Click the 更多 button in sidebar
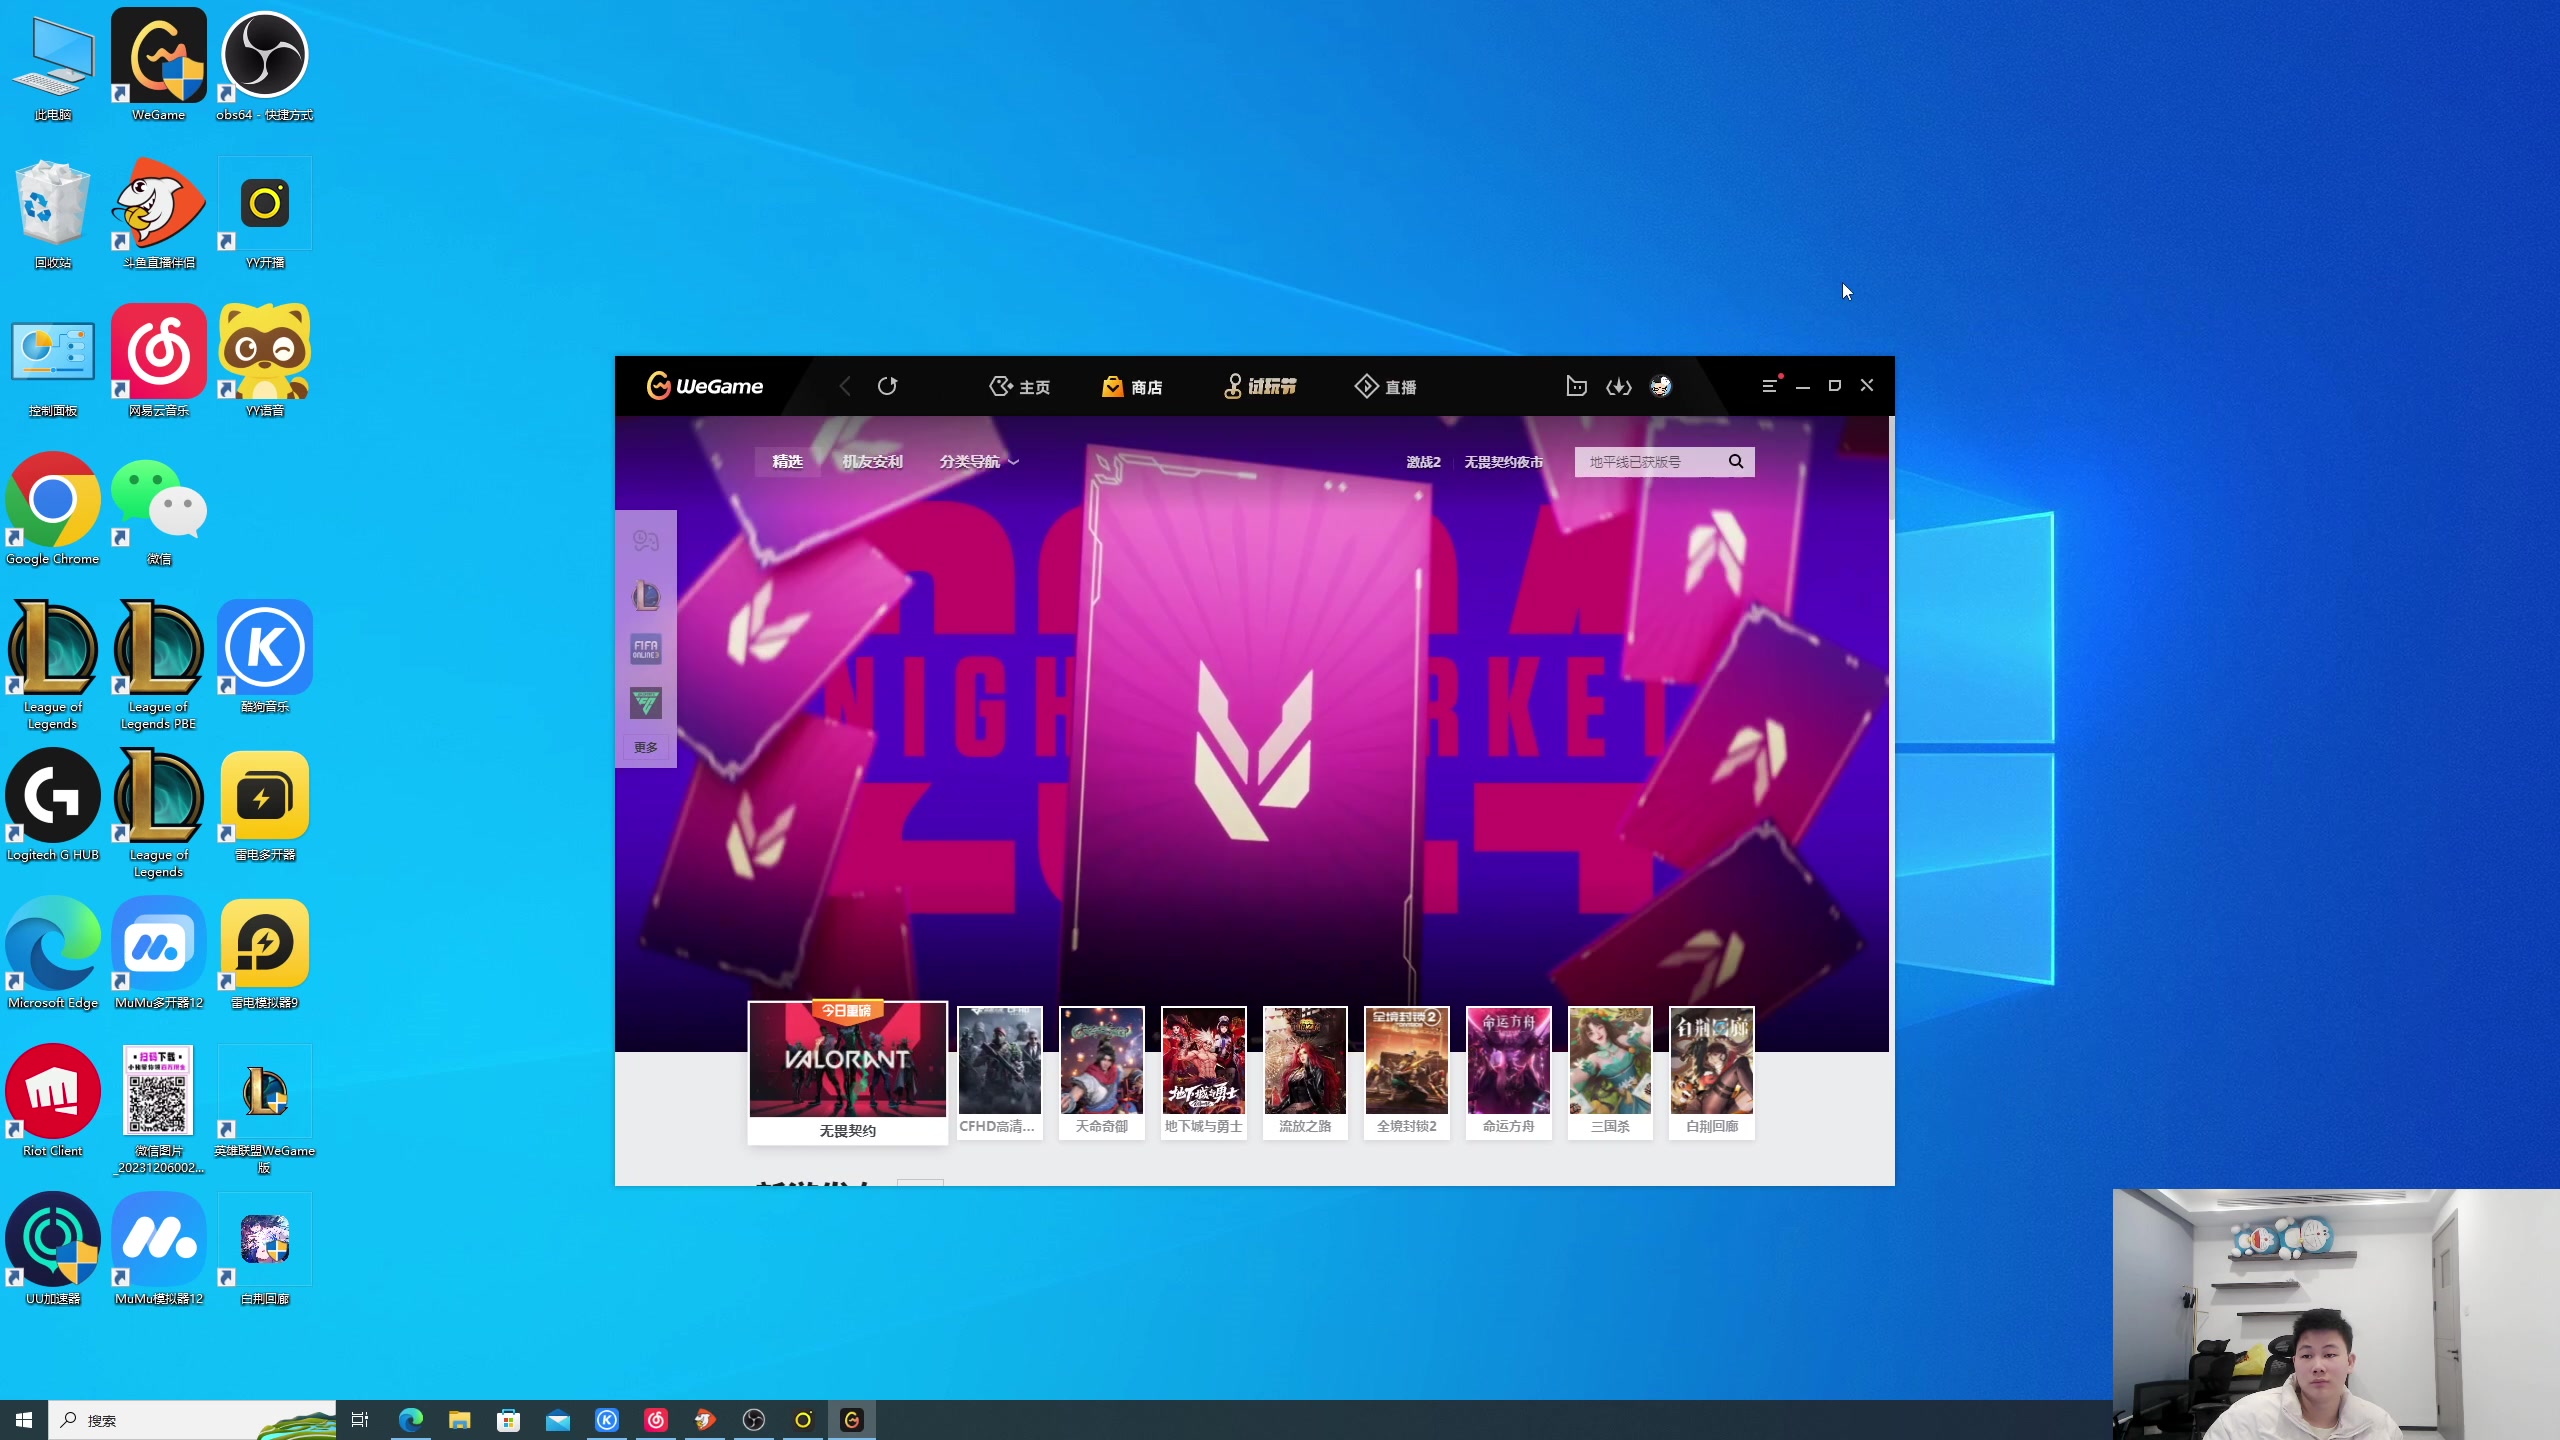Image resolution: width=2560 pixels, height=1440 pixels. tap(645, 747)
